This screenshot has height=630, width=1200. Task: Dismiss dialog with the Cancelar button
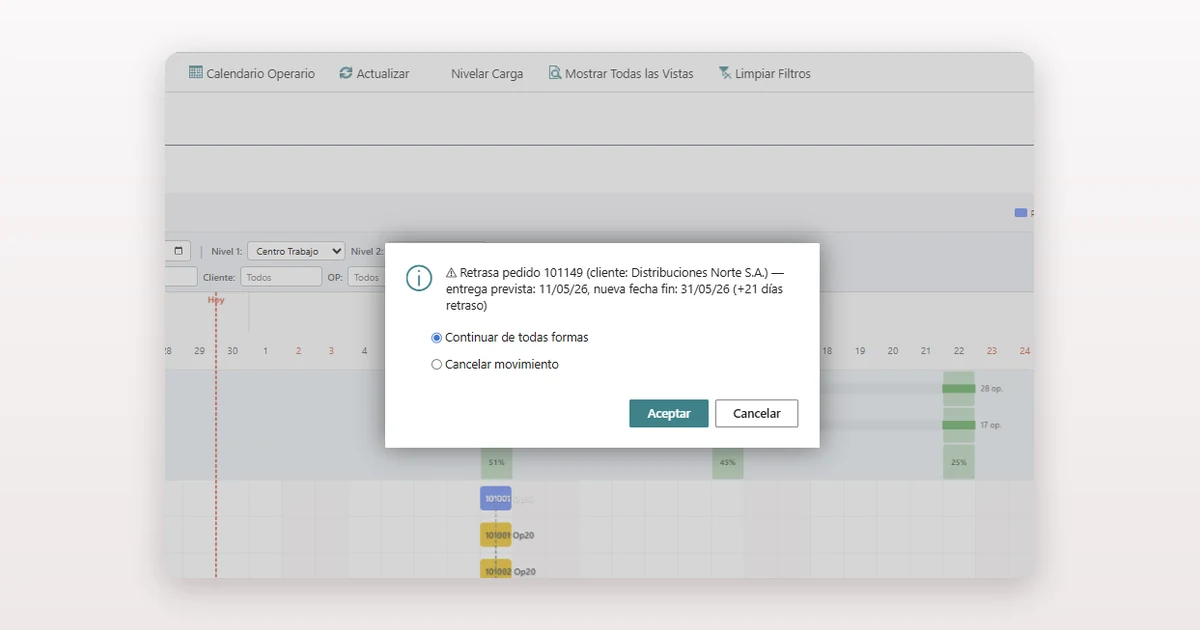pyautogui.click(x=757, y=413)
